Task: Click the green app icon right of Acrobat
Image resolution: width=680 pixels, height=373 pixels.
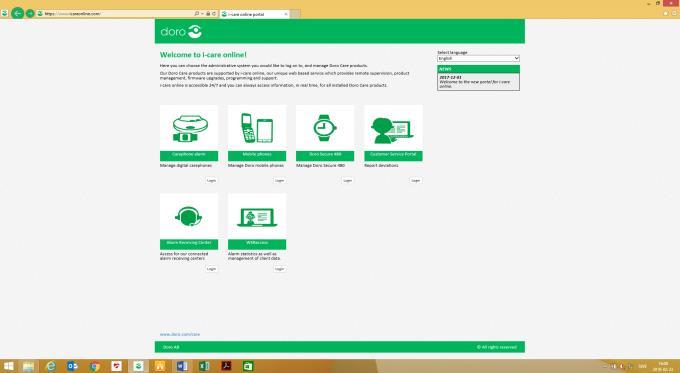Action: (x=248, y=366)
